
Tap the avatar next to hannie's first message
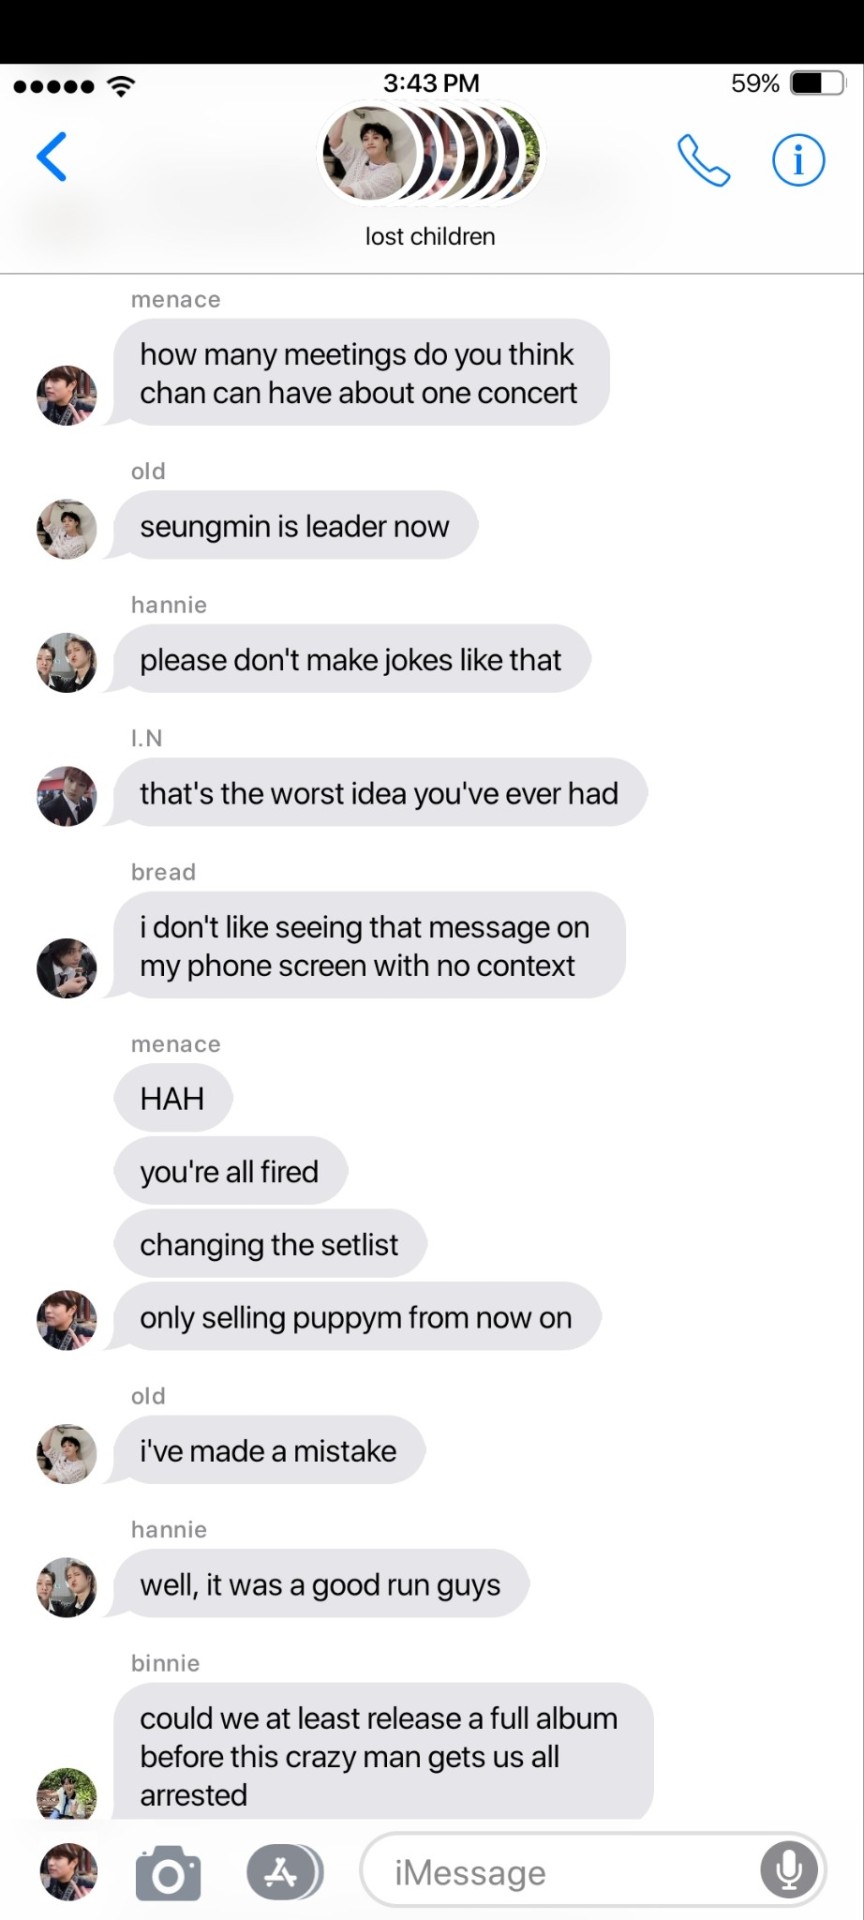coord(67,662)
